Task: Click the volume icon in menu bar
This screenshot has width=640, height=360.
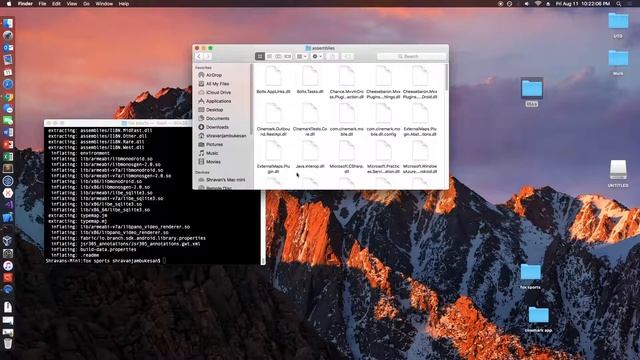Action: 527,4
